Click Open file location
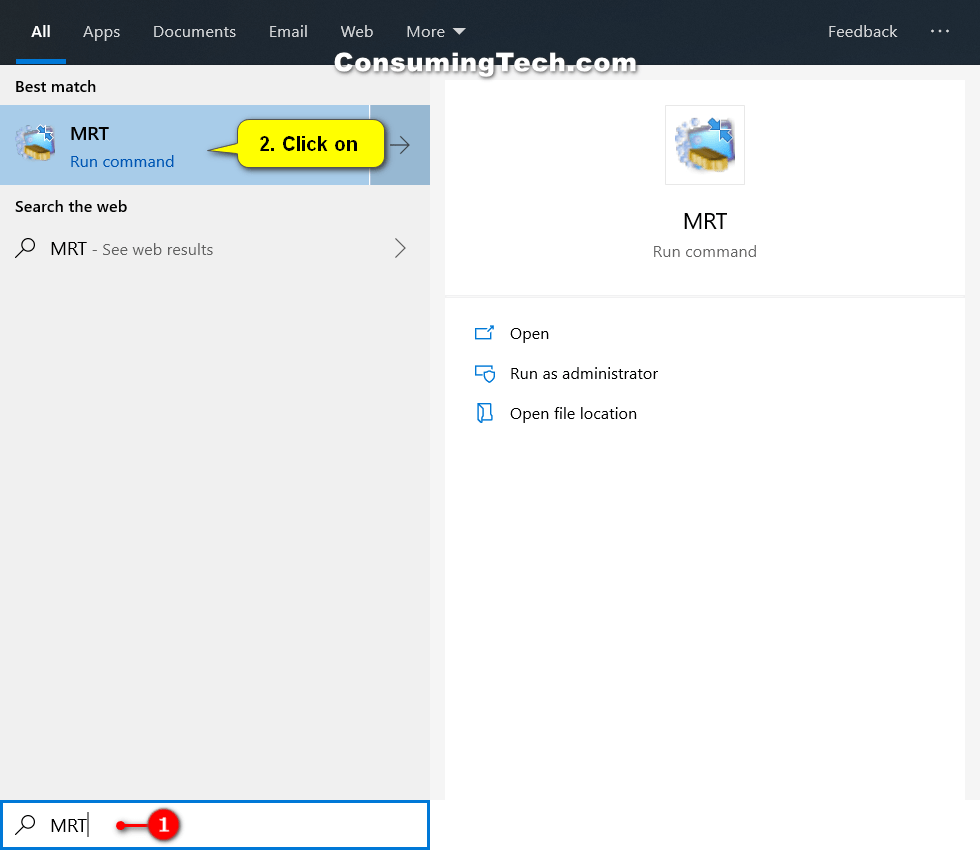This screenshot has width=980, height=850. (x=573, y=413)
